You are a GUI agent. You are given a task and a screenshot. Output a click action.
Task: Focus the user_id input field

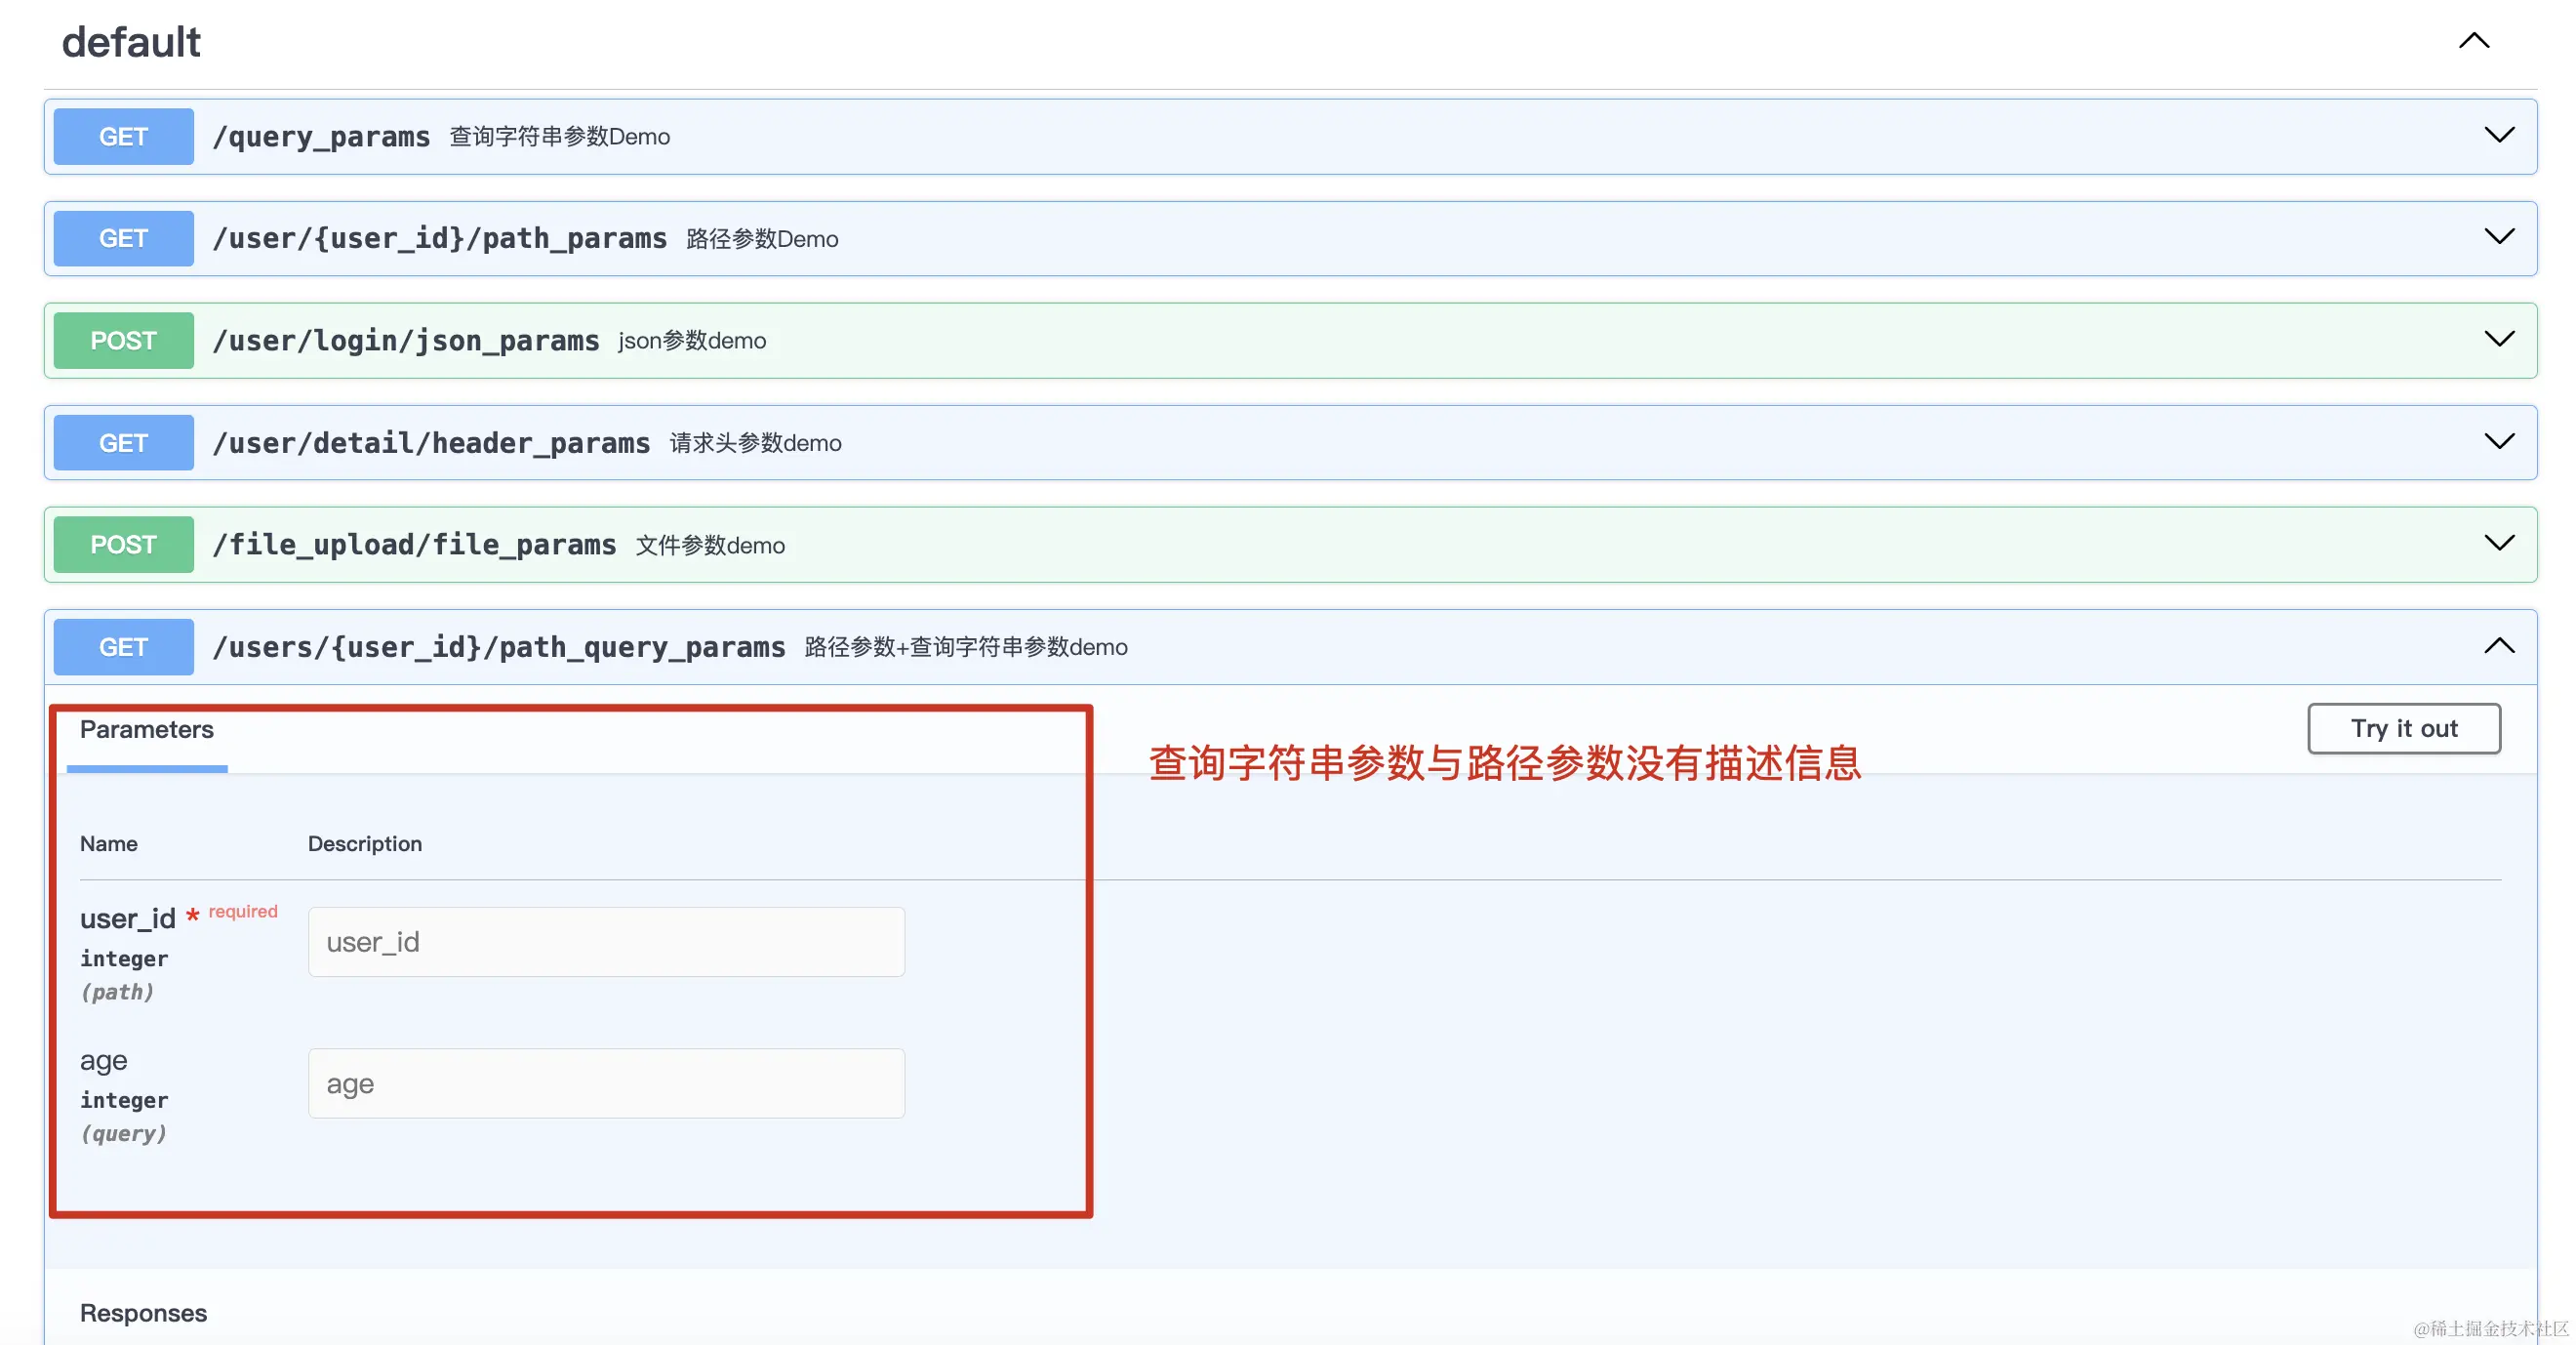(x=606, y=942)
